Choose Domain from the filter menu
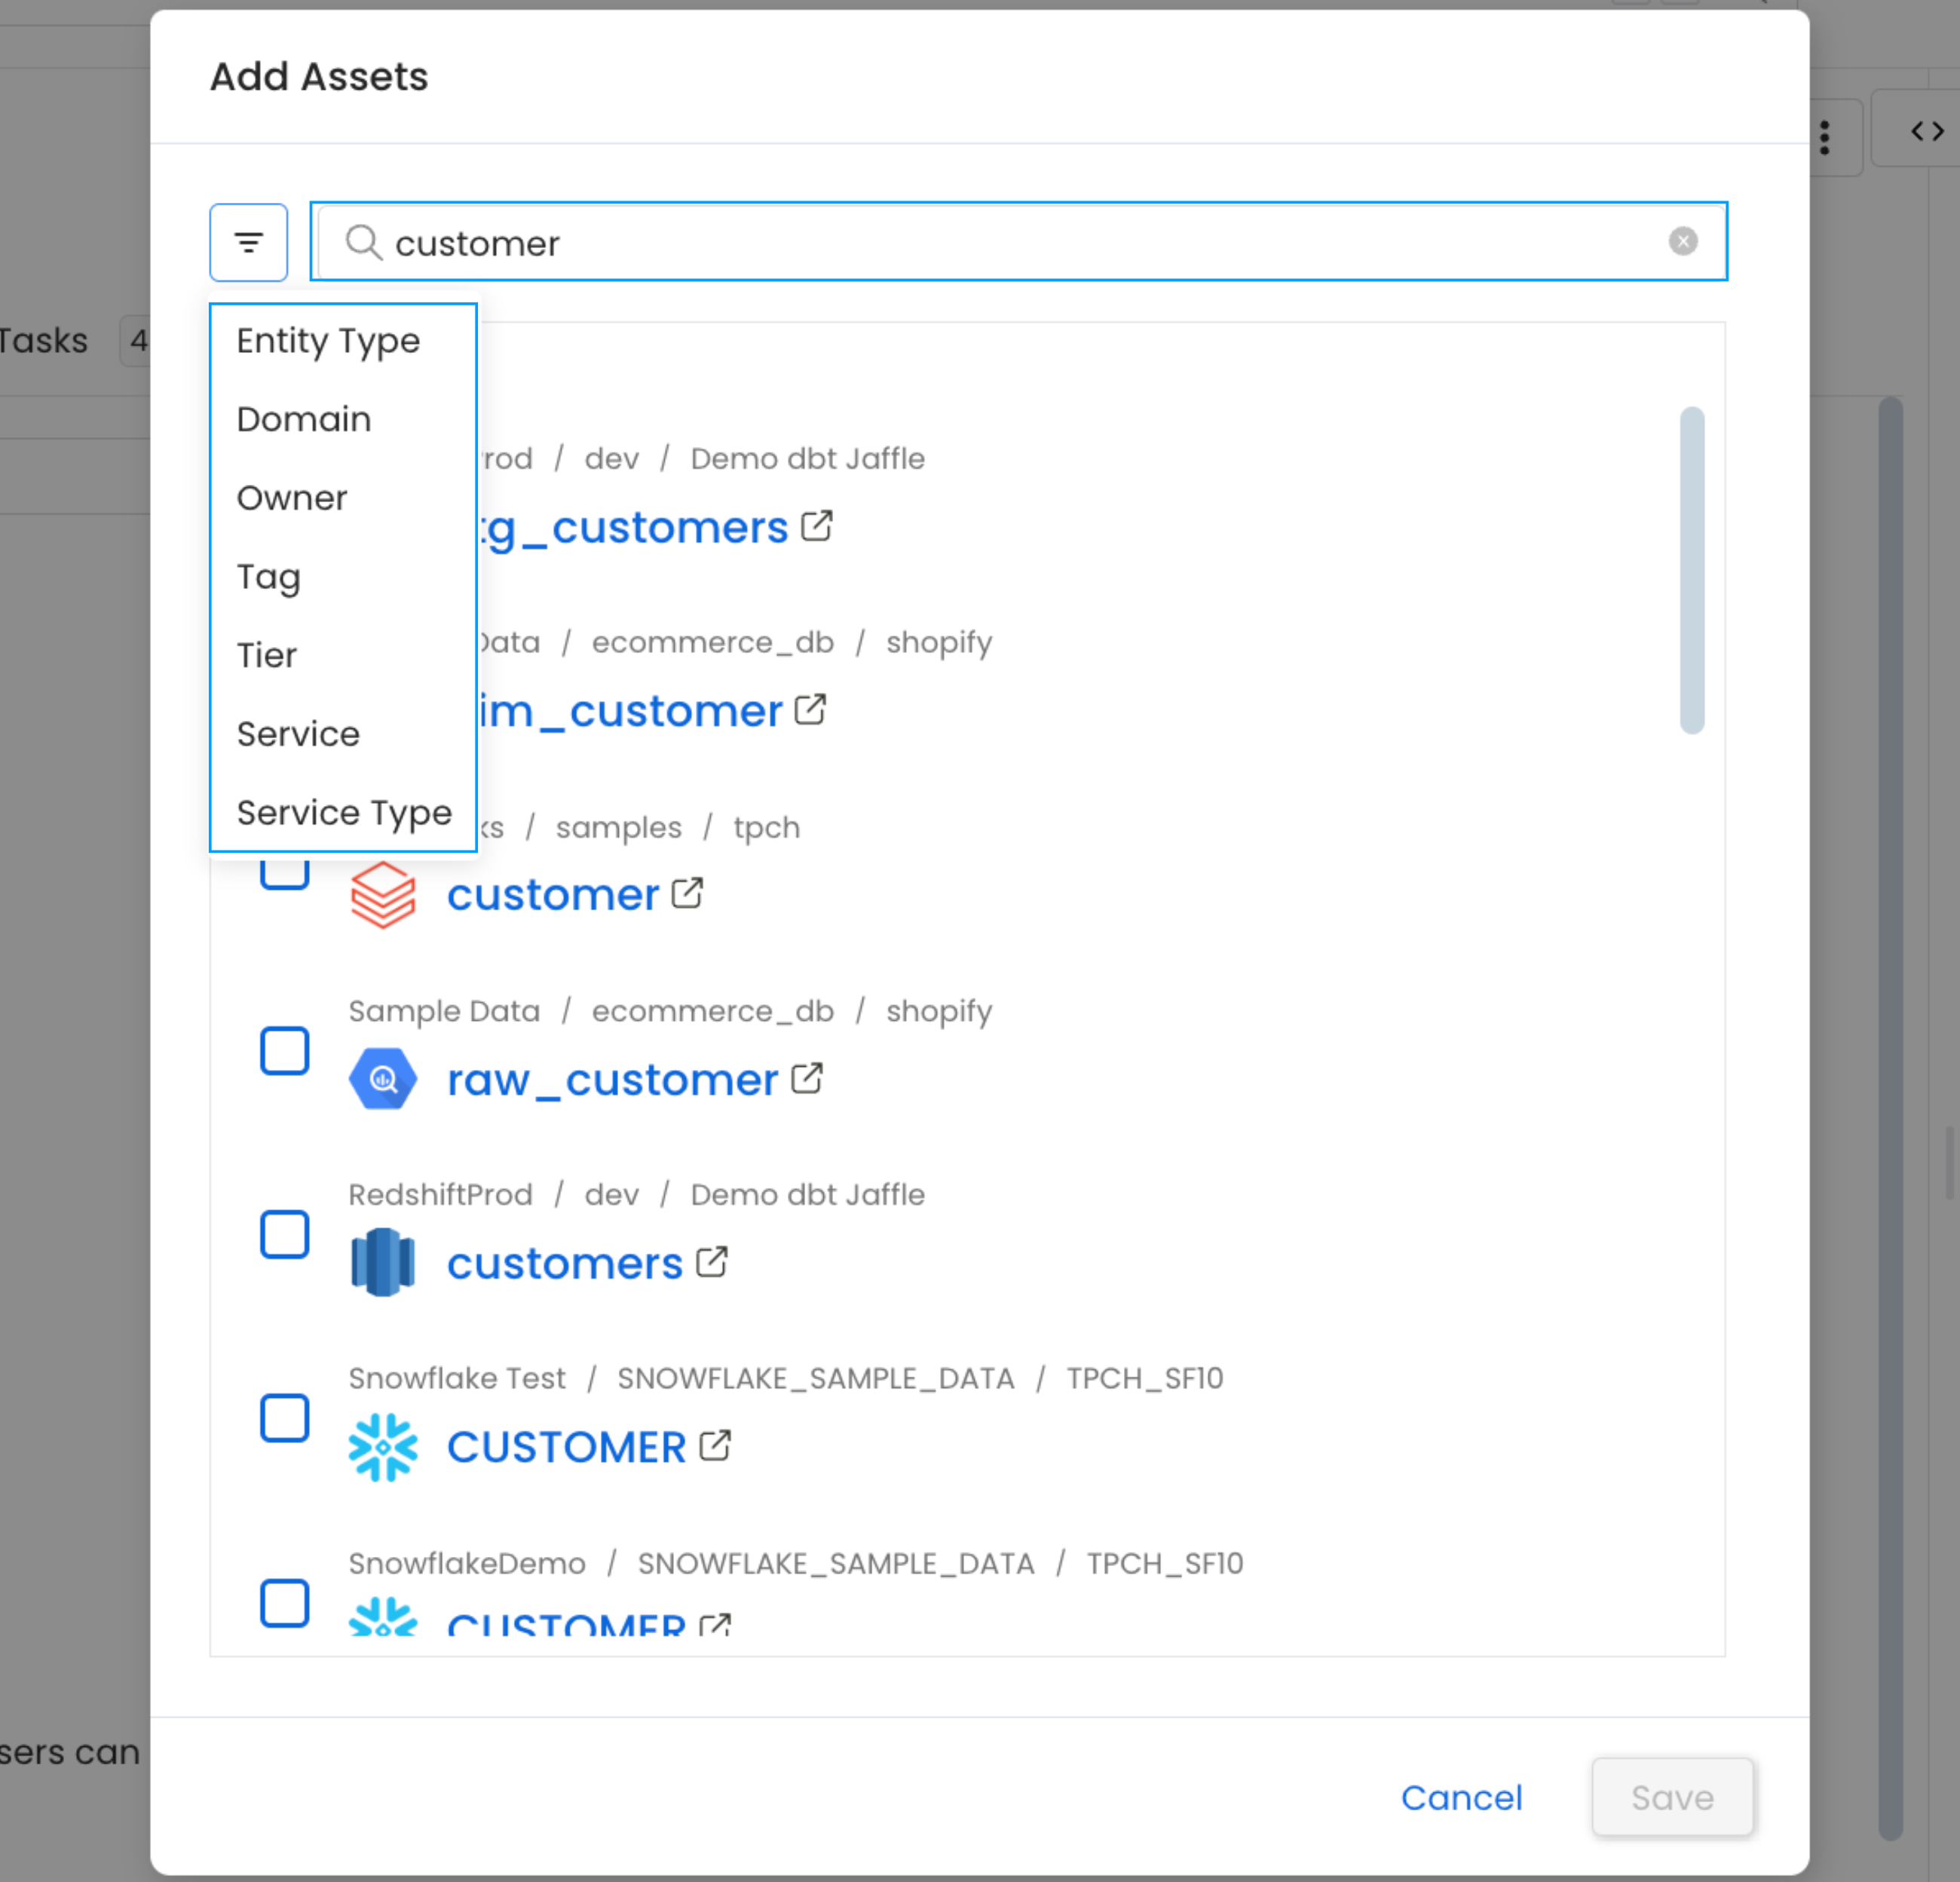The image size is (1960, 1882). click(304, 419)
